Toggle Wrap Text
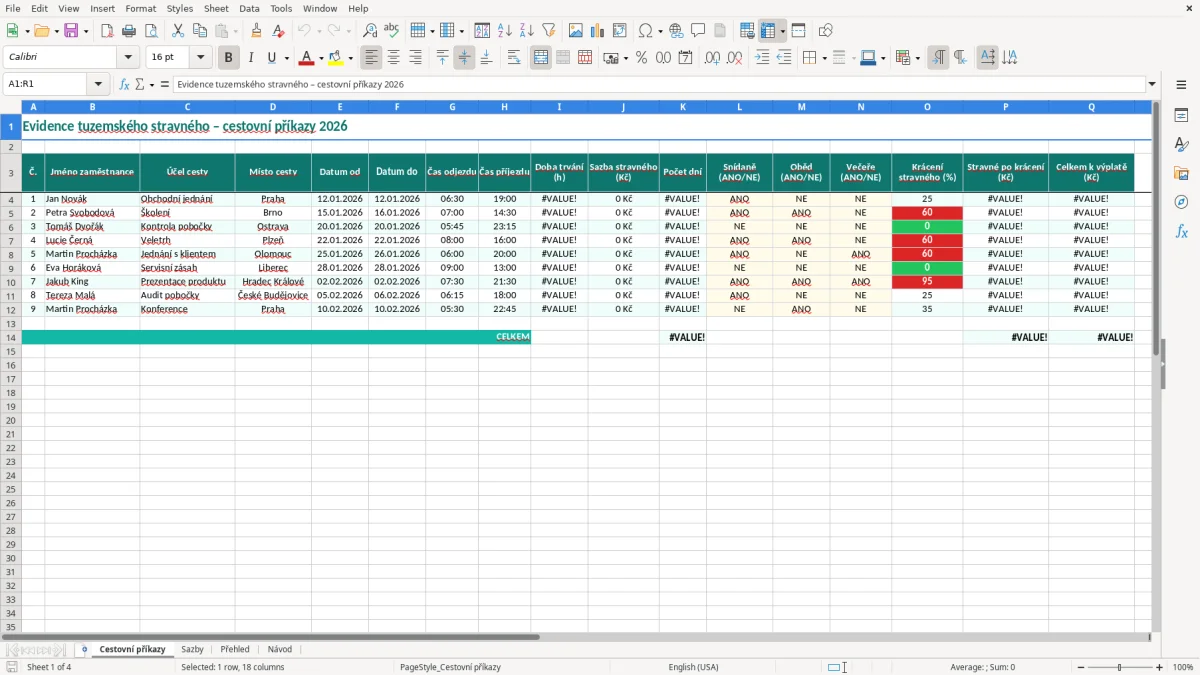The height and width of the screenshot is (675, 1200). [x=514, y=58]
